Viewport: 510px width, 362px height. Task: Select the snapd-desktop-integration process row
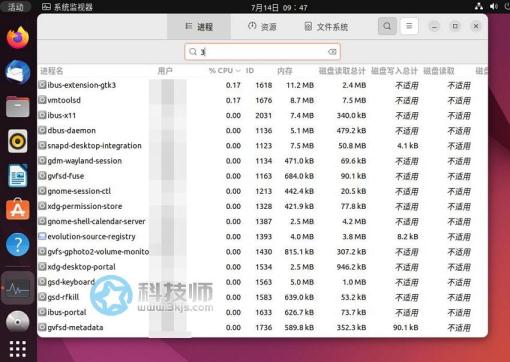[262, 146]
